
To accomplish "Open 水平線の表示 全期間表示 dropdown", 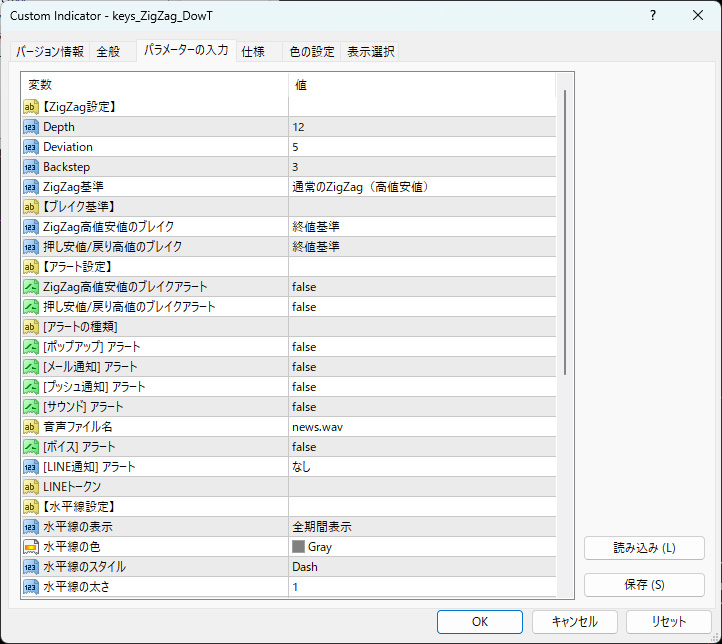I will (x=422, y=527).
